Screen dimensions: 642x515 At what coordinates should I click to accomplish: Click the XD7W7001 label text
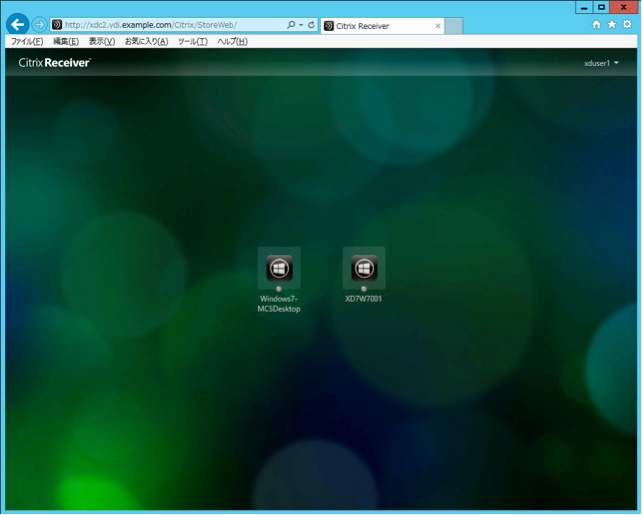[x=364, y=299]
